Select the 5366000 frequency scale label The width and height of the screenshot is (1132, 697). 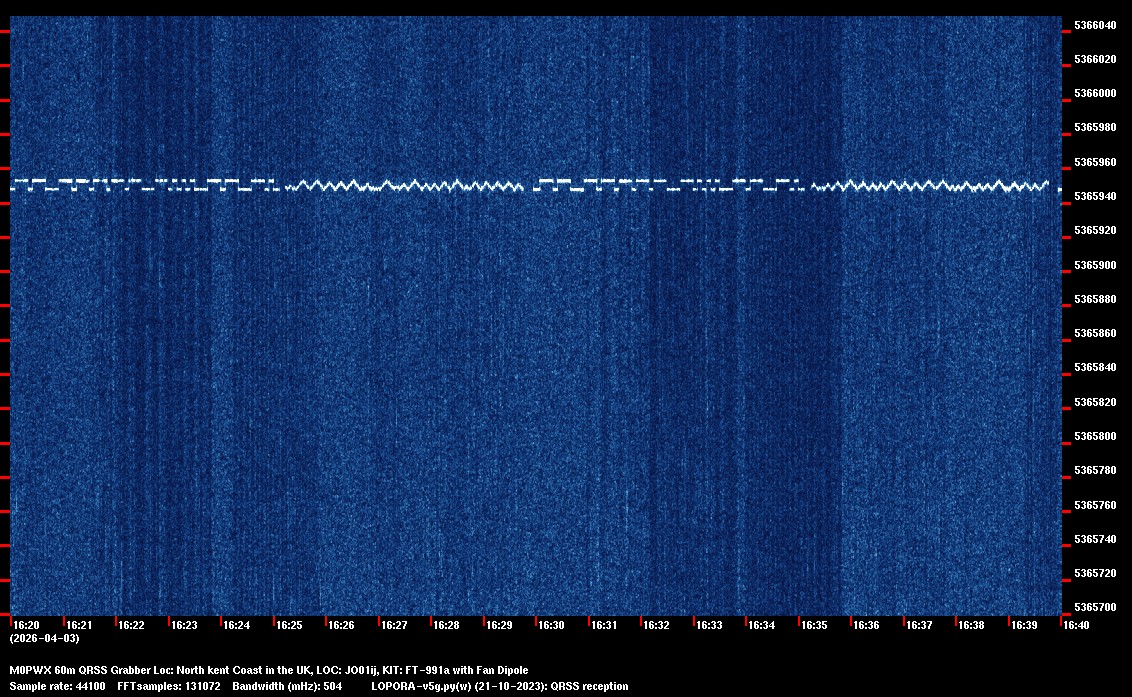1095,93
